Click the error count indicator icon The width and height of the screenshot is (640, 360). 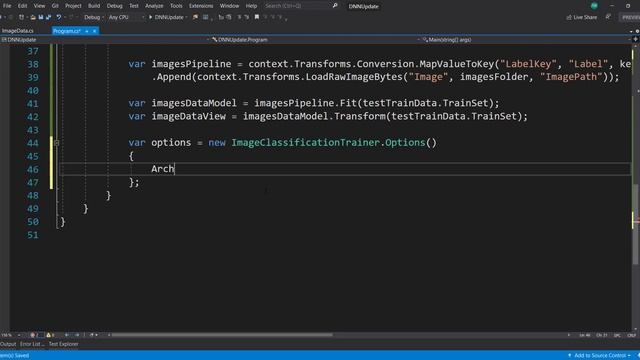pyautogui.click(x=34, y=335)
